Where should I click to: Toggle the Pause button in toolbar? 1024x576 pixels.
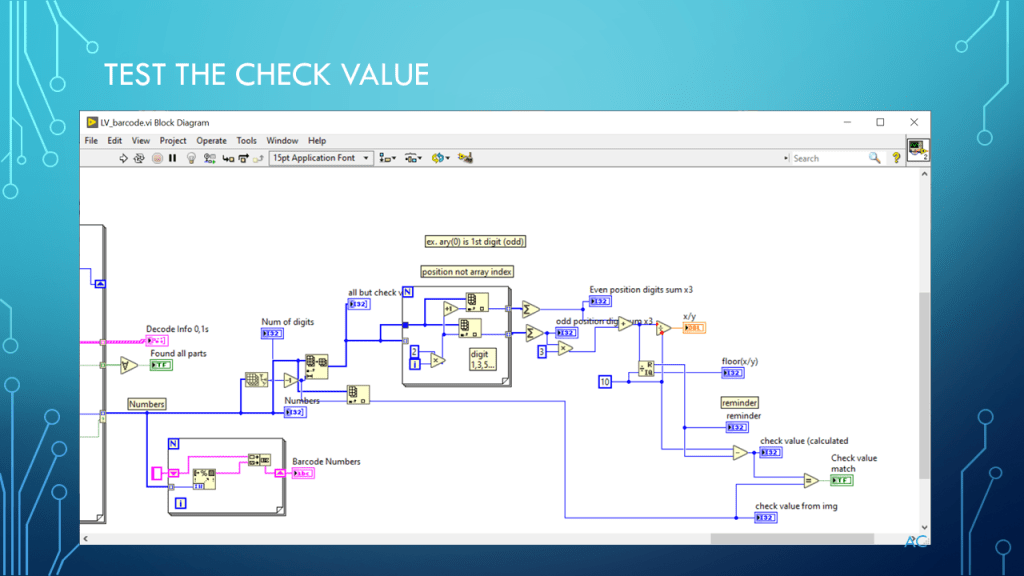(173, 158)
